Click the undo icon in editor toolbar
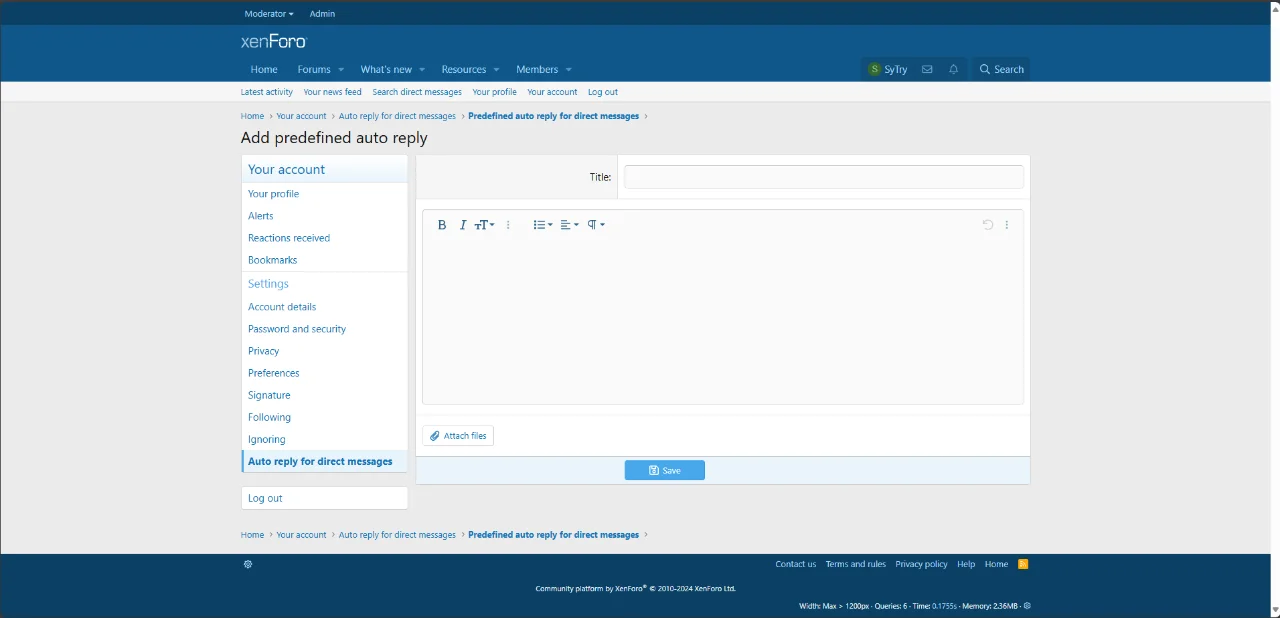This screenshot has height=618, width=1280. coord(987,225)
